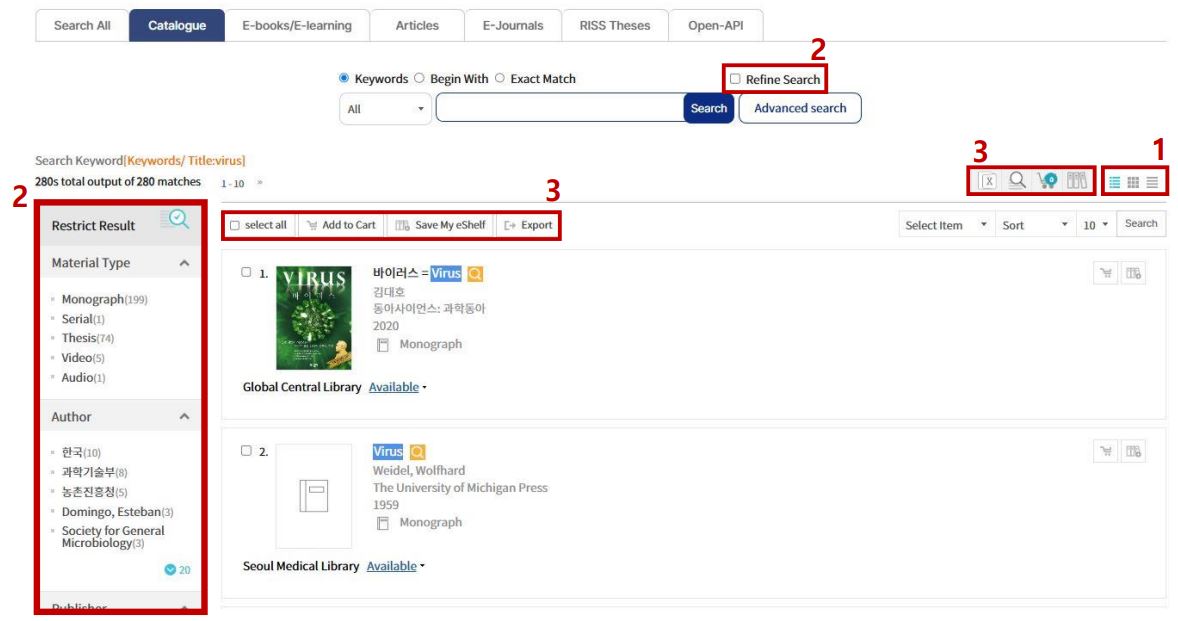The width and height of the screenshot is (1178, 621).
Task: Click the blue Search button
Action: pos(708,108)
